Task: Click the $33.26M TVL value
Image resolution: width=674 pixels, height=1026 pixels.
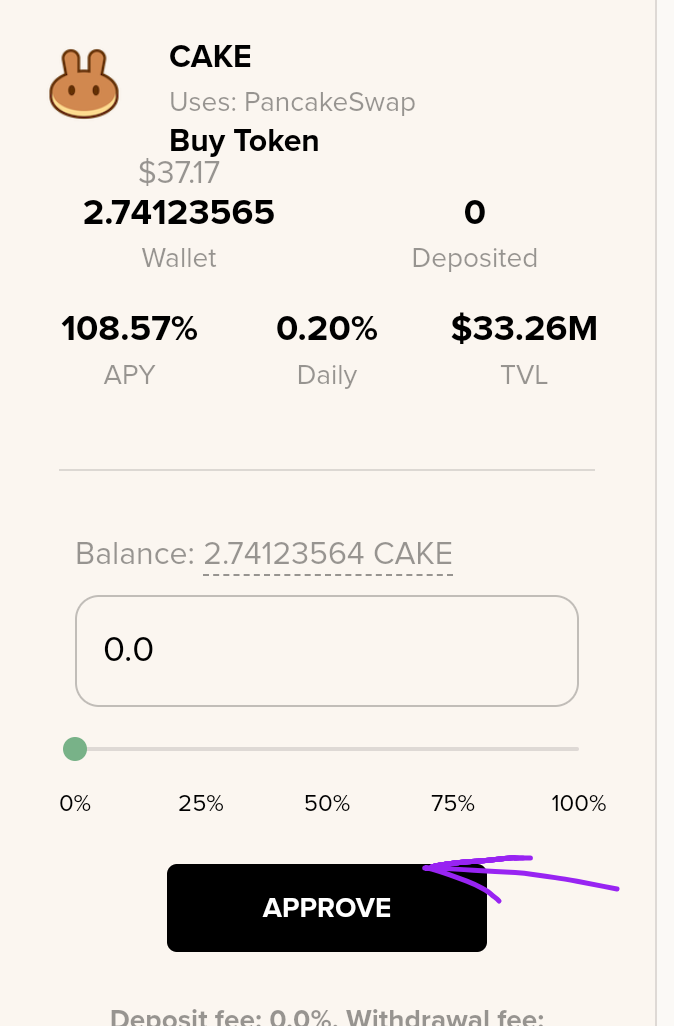Action: click(x=524, y=328)
